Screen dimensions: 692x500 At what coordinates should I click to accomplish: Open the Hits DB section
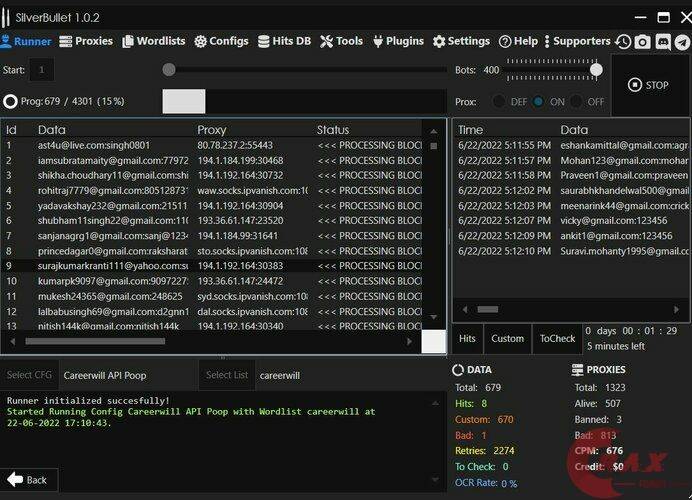coord(284,42)
